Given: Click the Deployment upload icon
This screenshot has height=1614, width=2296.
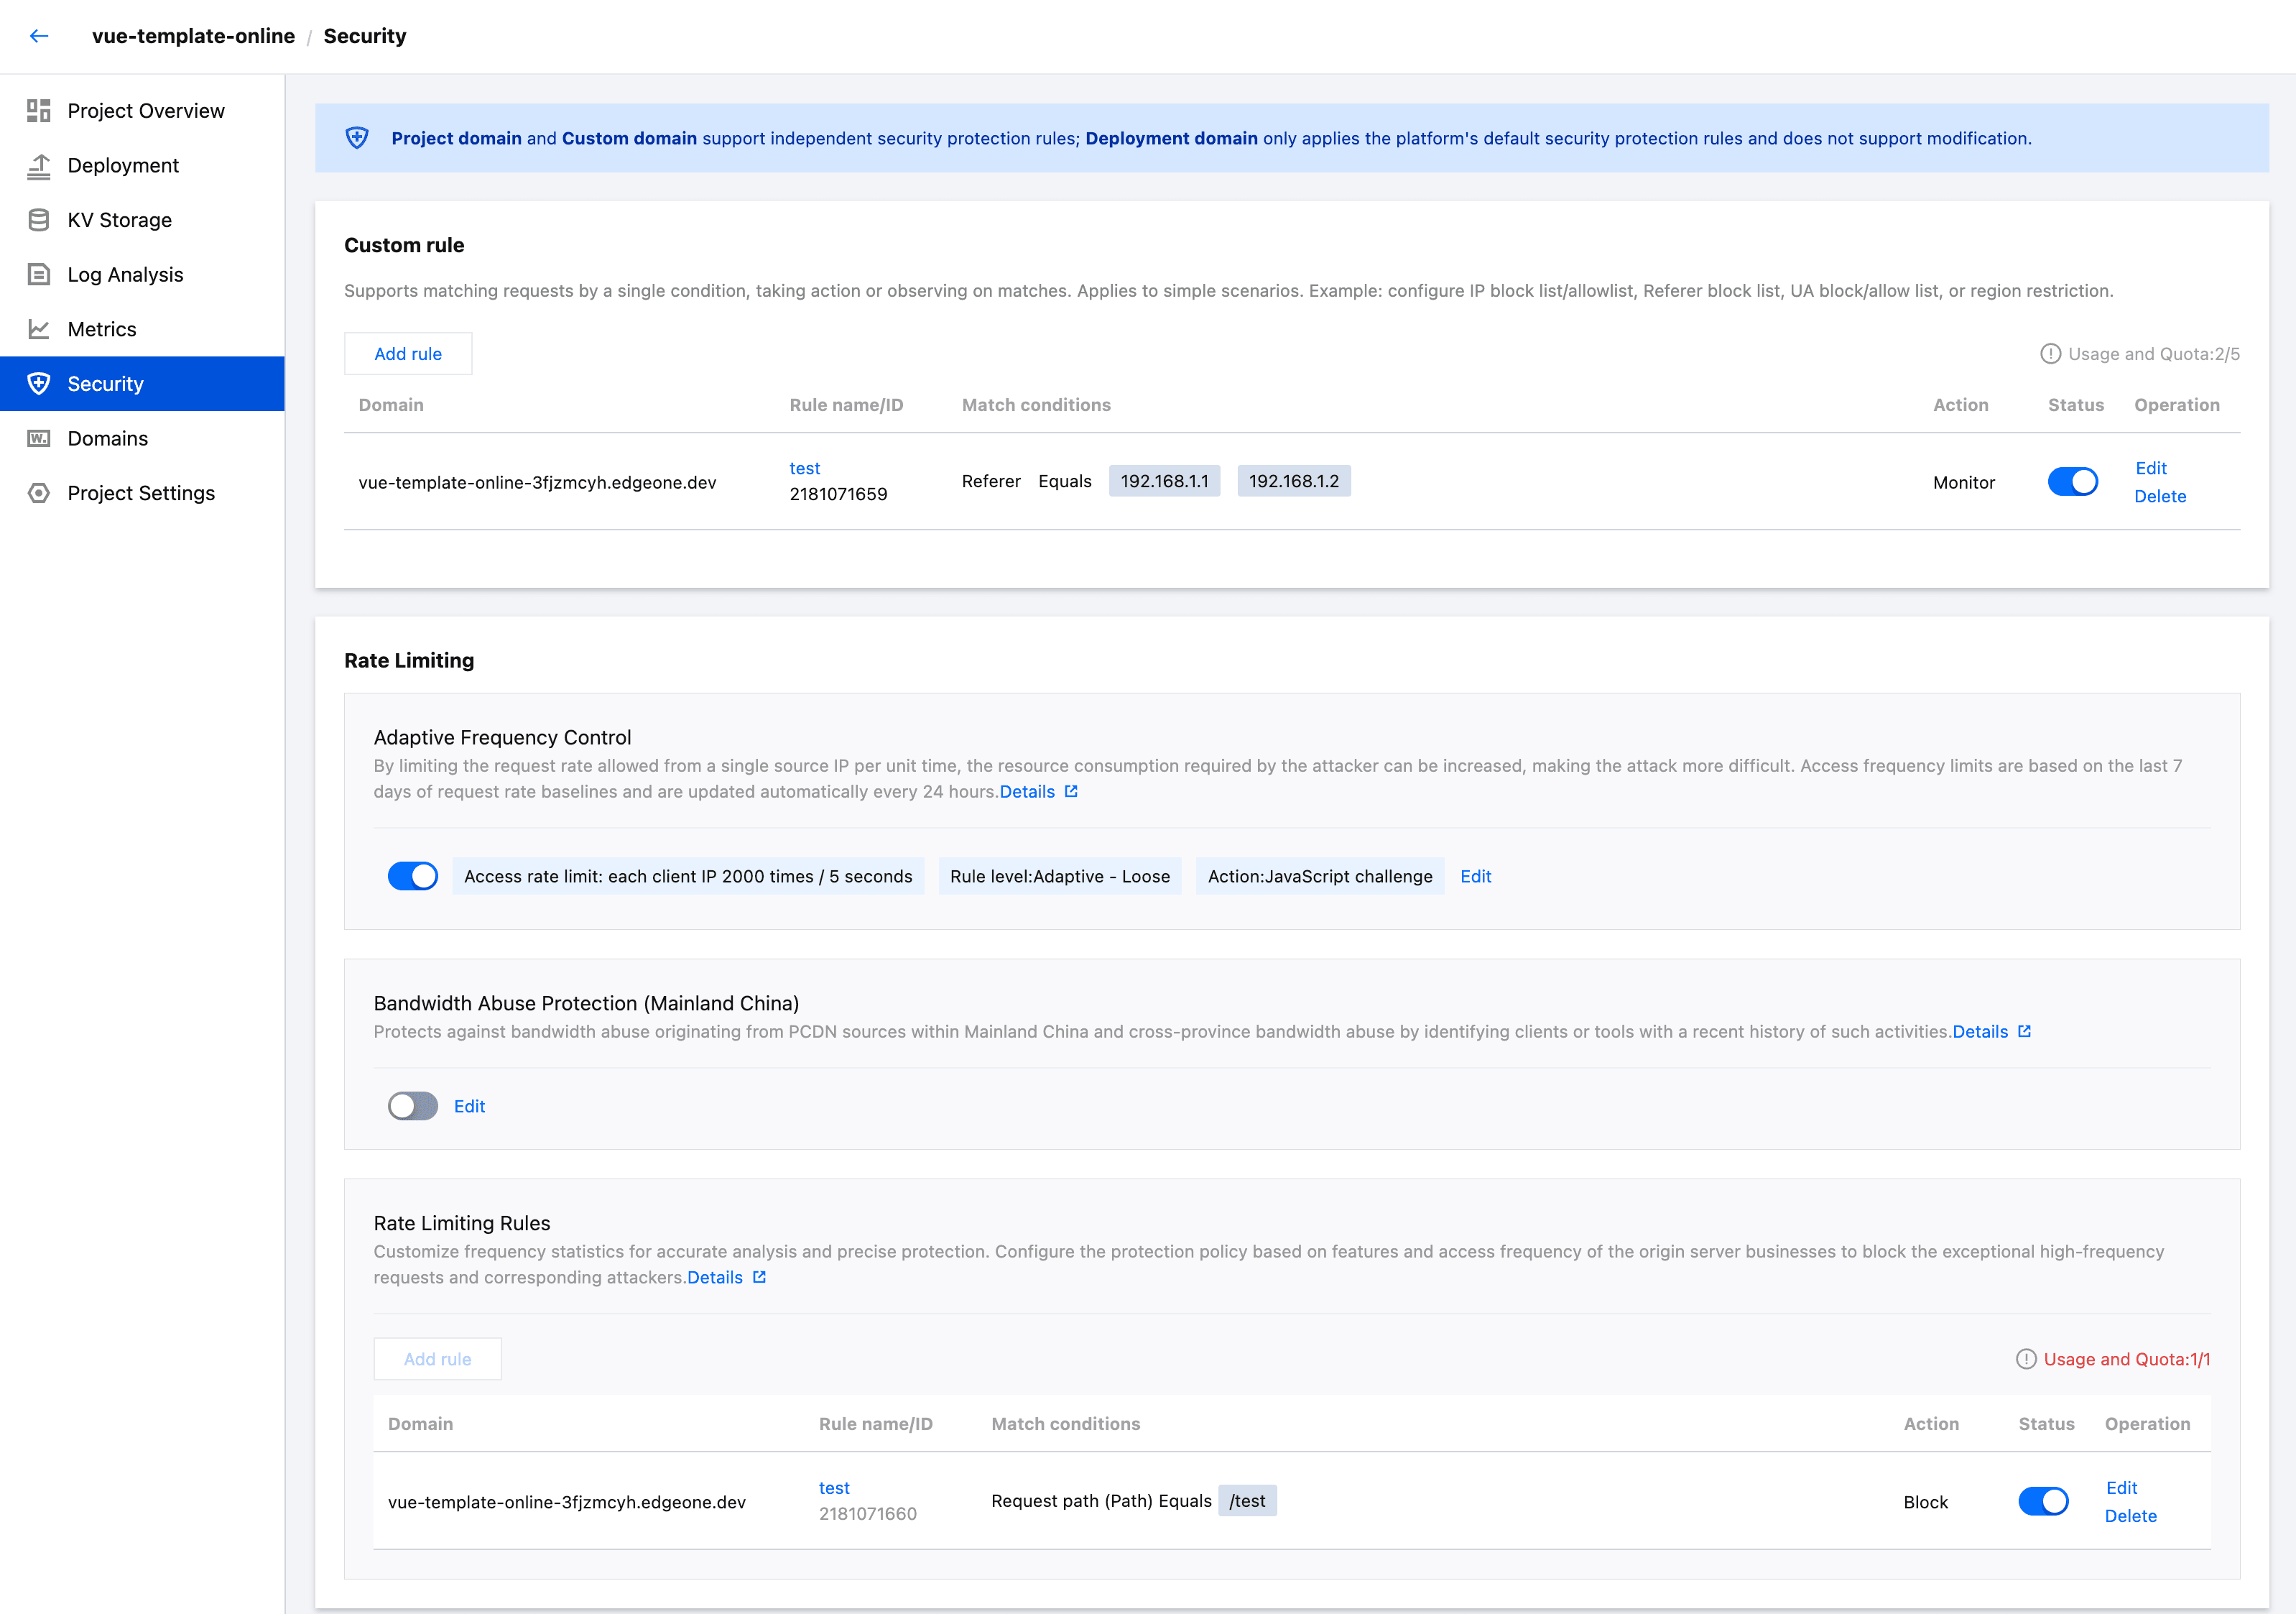Looking at the screenshot, I should pyautogui.click(x=39, y=166).
